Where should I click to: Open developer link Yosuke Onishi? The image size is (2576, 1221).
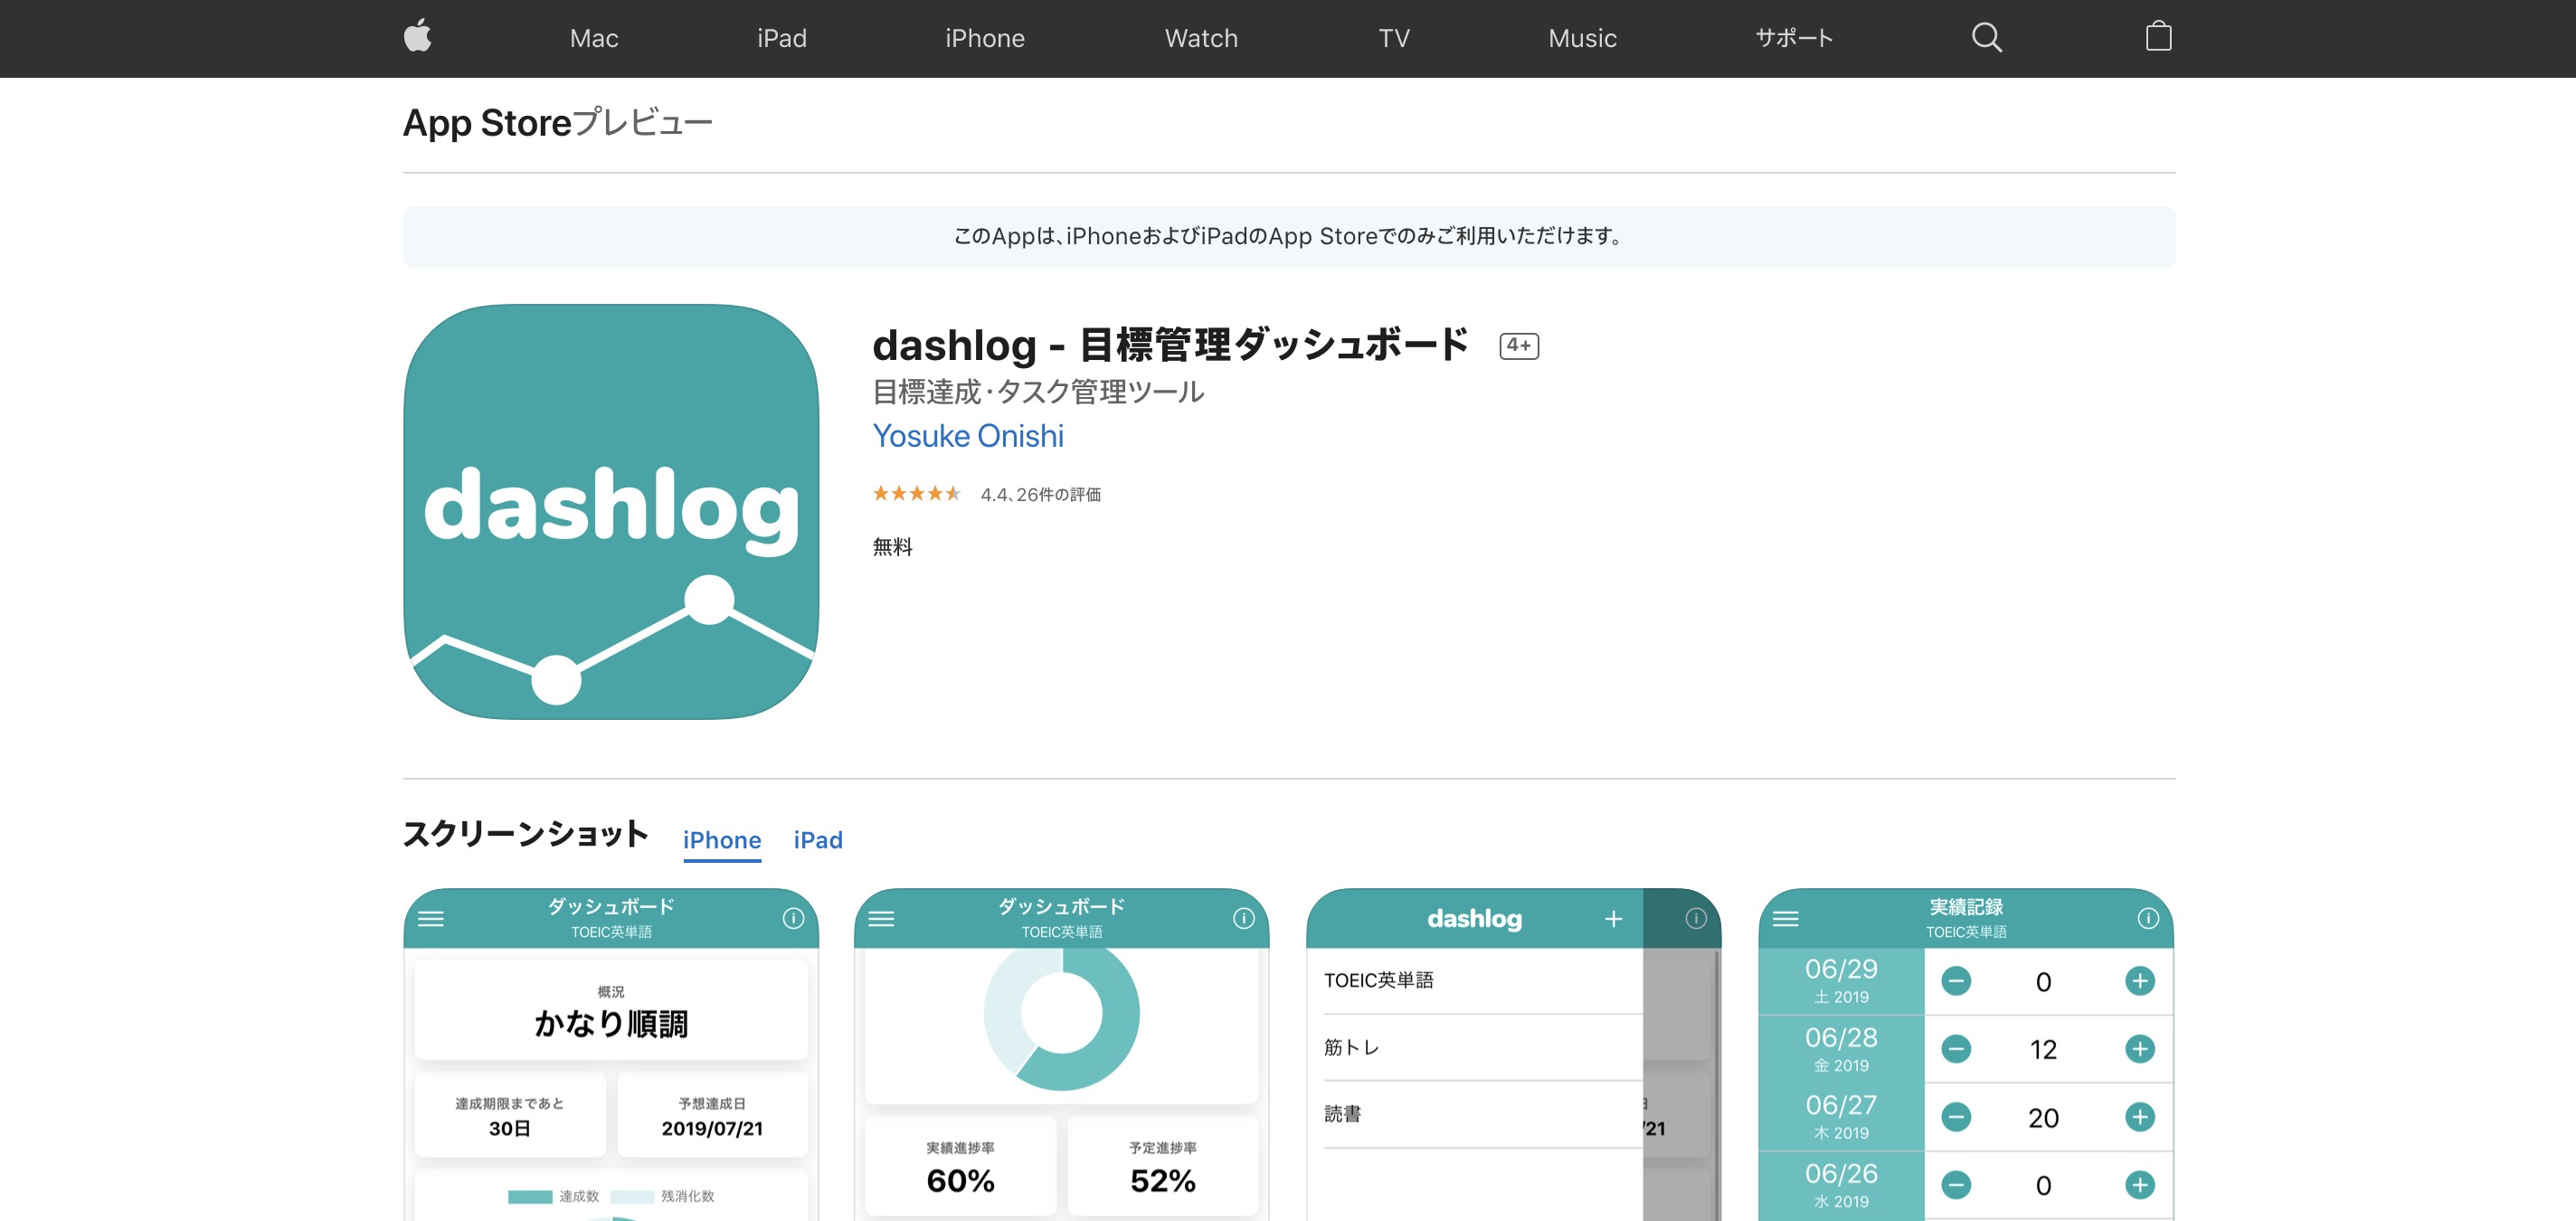[967, 436]
